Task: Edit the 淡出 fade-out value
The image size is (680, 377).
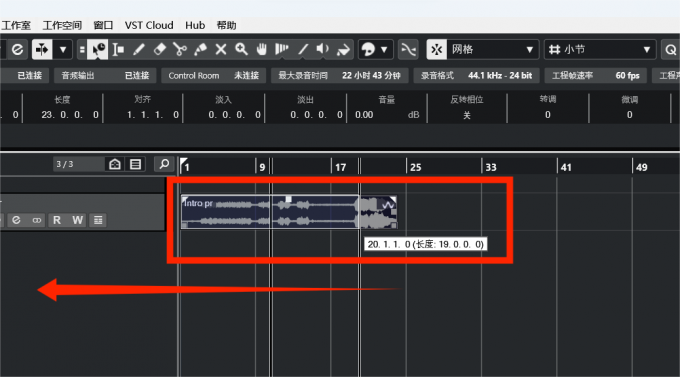Action: [x=316, y=115]
